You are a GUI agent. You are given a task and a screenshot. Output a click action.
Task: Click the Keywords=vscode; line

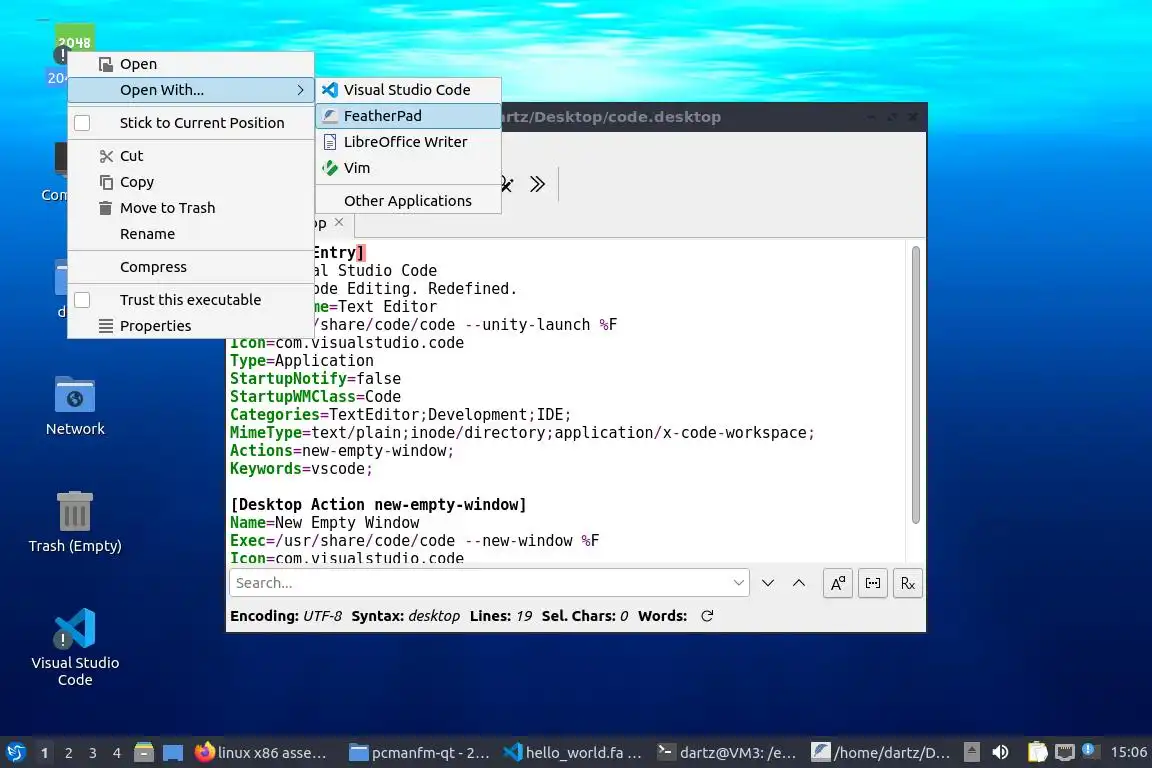click(301, 469)
